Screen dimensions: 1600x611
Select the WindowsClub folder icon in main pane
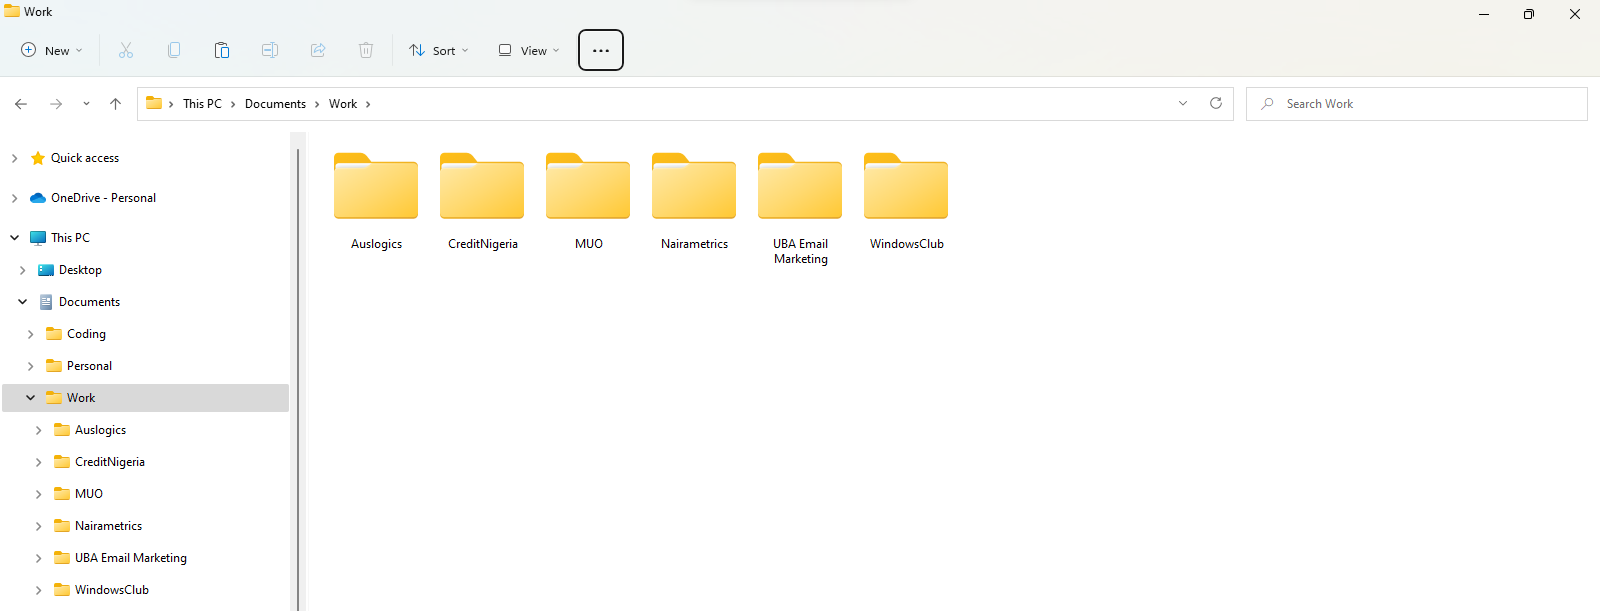pos(906,186)
